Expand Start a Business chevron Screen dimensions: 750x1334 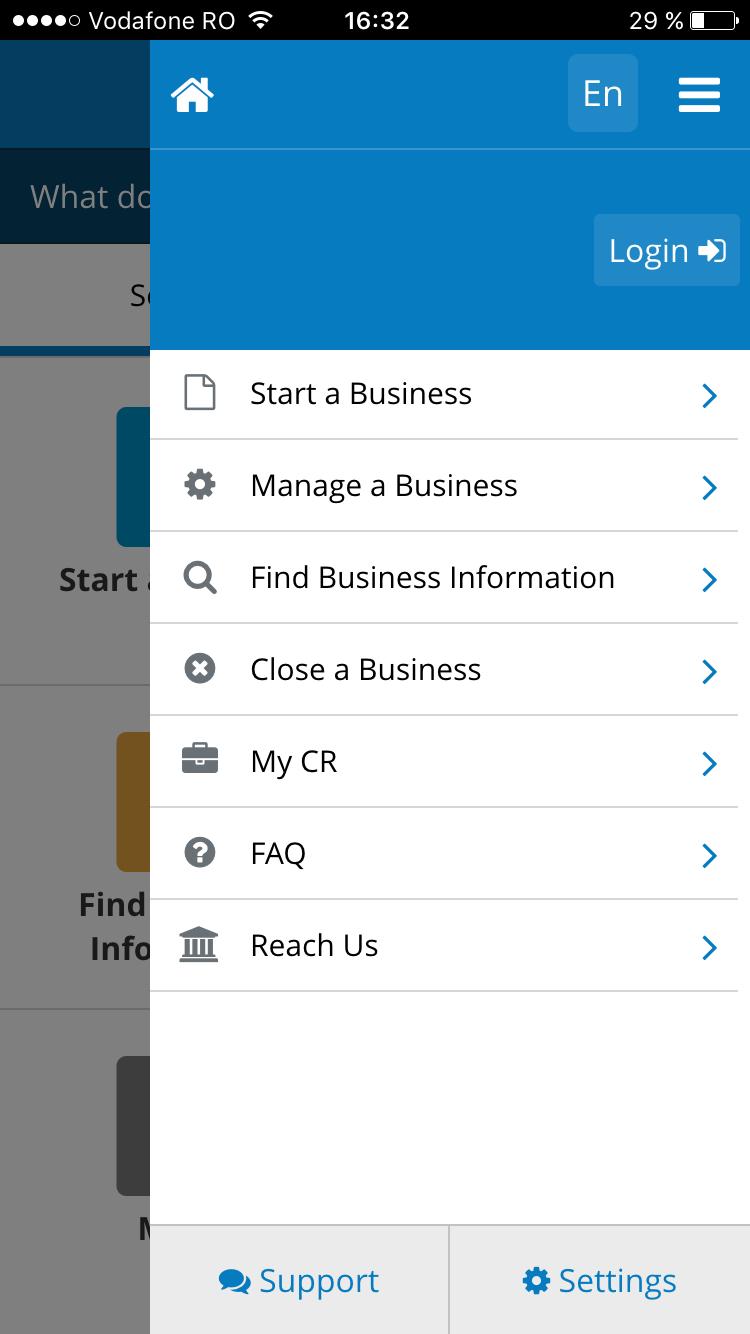click(709, 395)
